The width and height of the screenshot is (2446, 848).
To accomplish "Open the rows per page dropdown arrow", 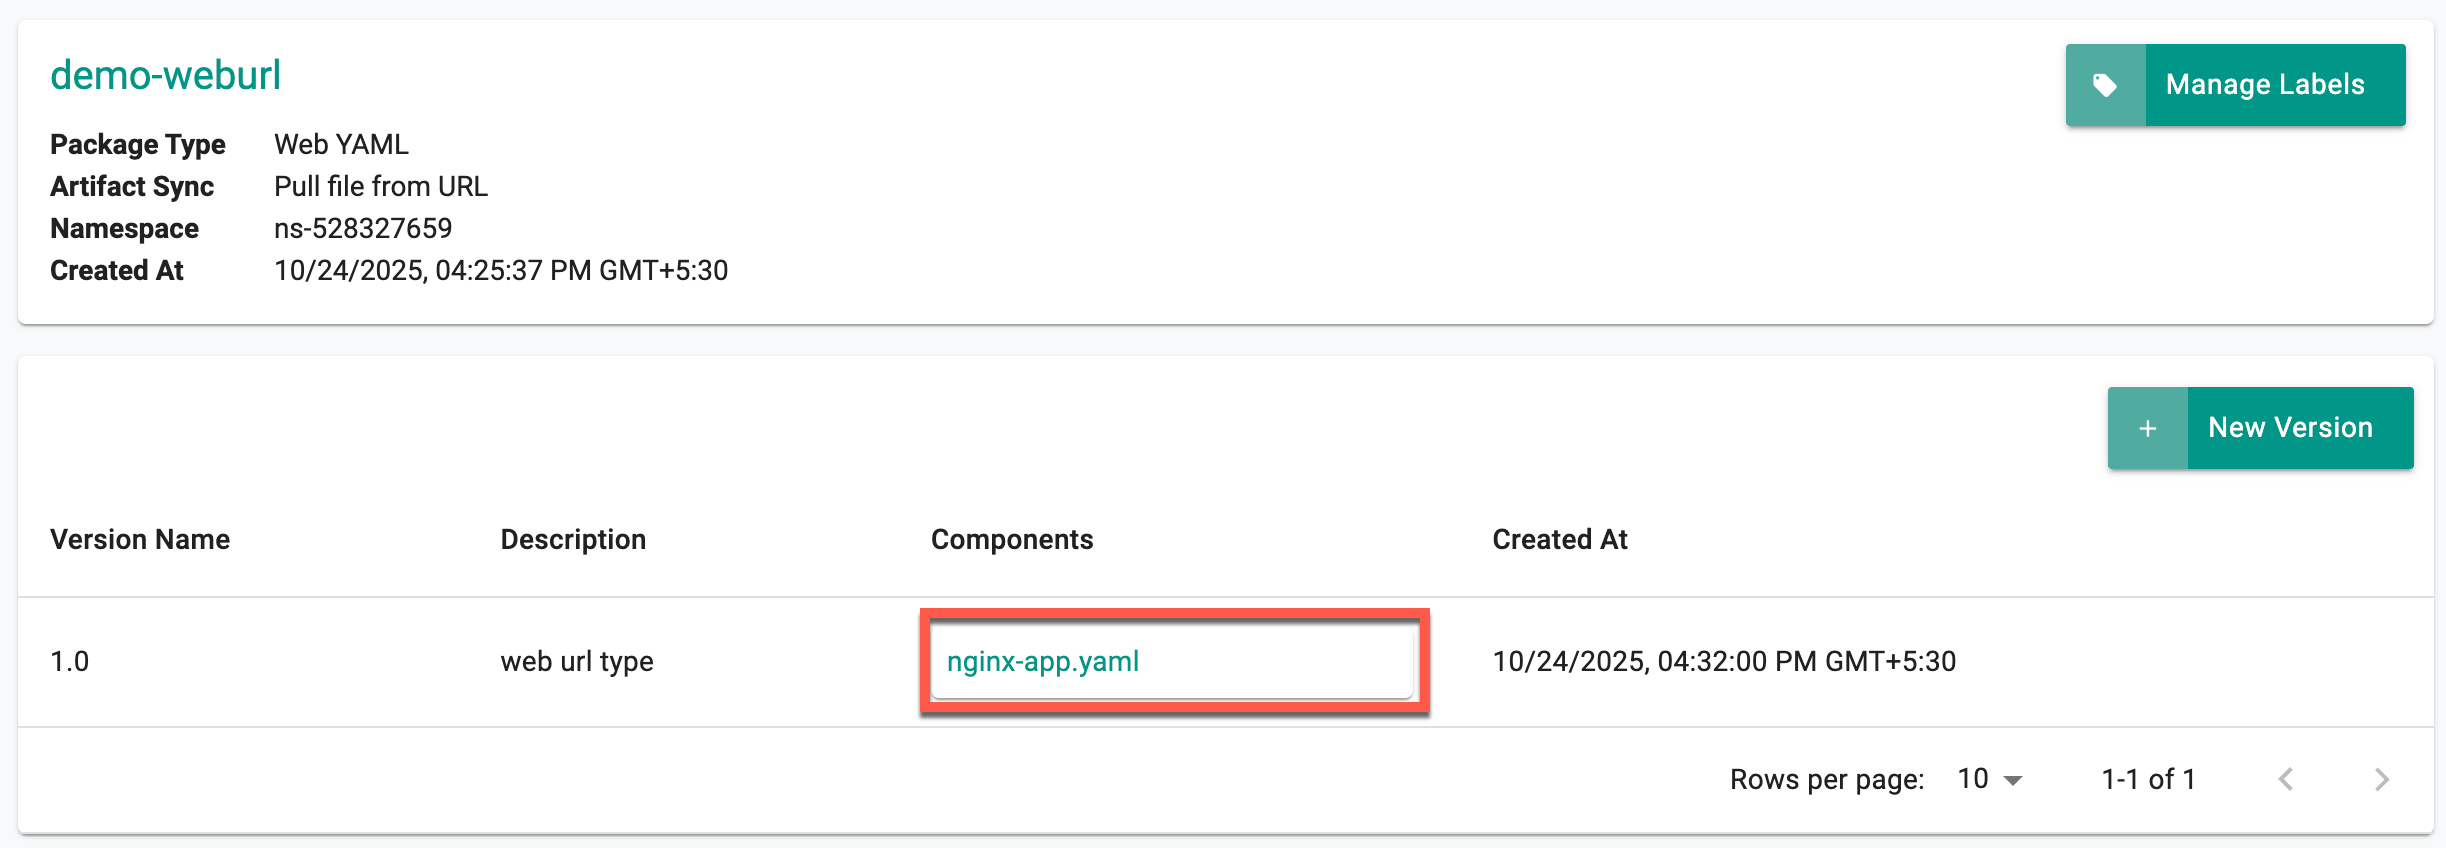I will click(x=2013, y=780).
